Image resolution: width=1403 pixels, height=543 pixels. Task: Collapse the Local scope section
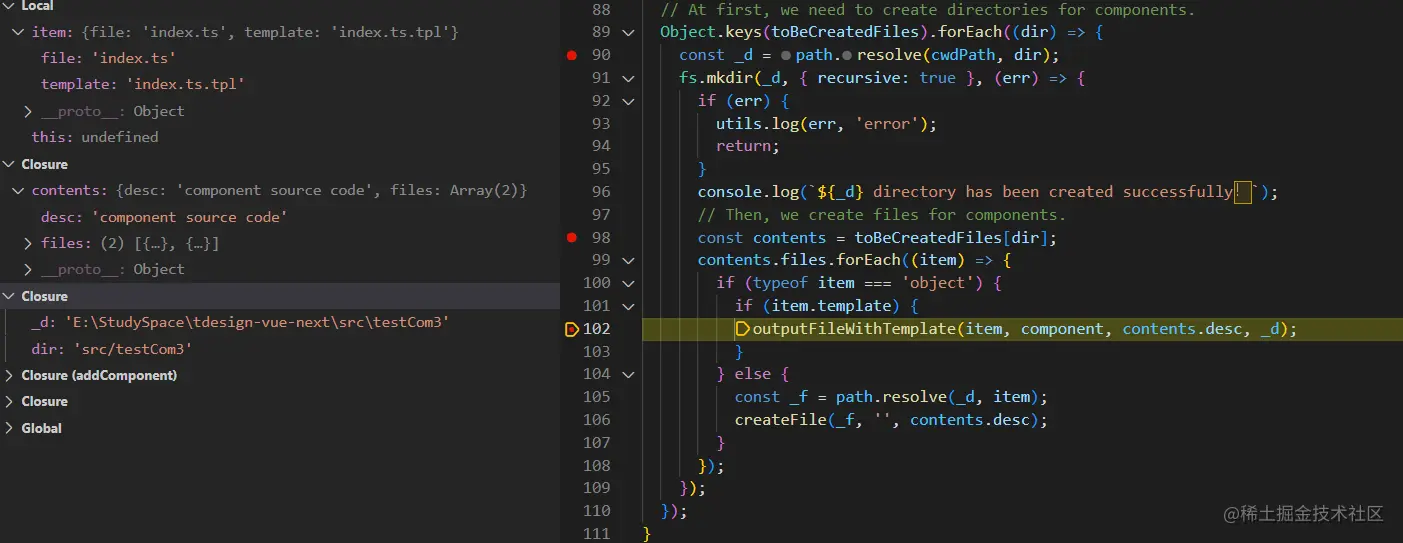(x=10, y=6)
